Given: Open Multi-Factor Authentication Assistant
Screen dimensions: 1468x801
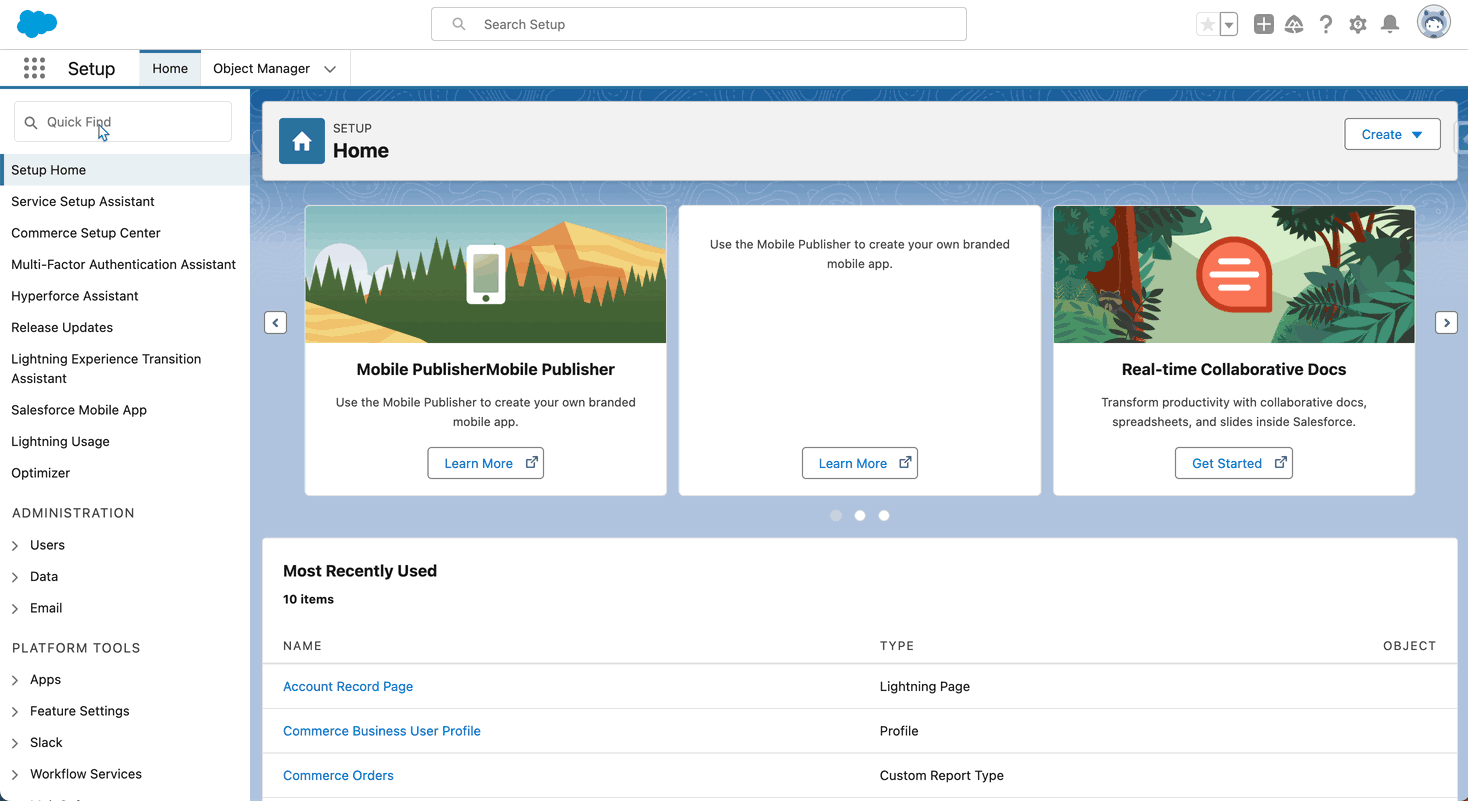Looking at the screenshot, I should click(124, 265).
